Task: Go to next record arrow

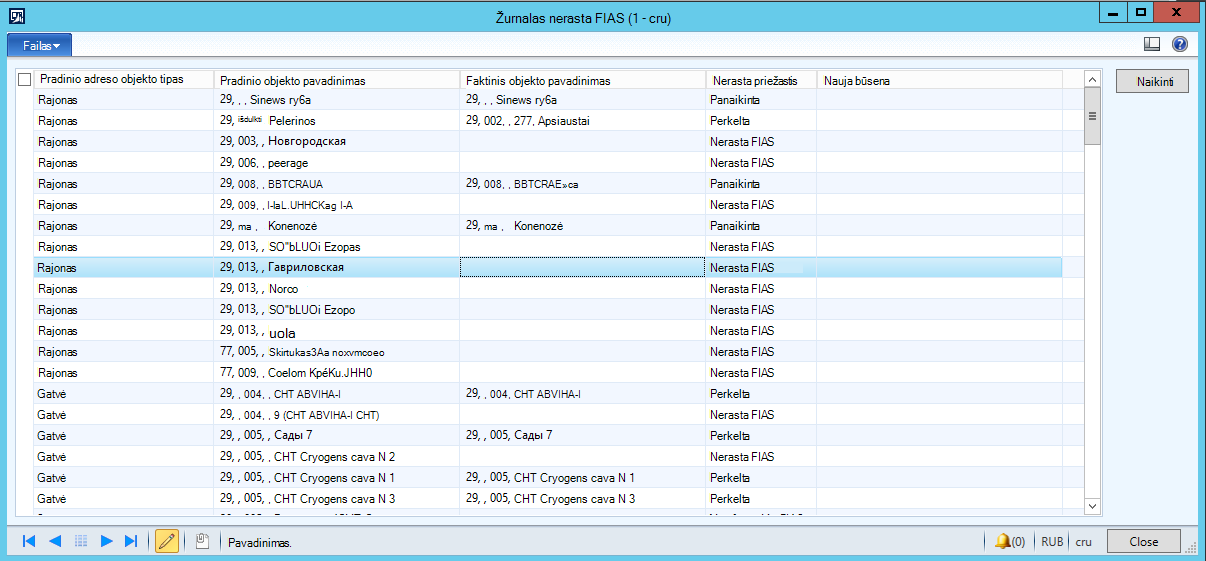Action: (x=106, y=541)
